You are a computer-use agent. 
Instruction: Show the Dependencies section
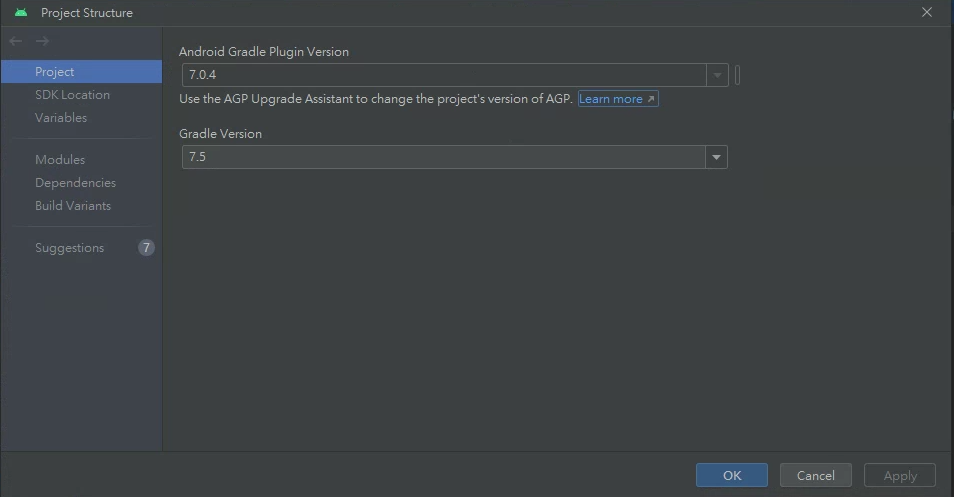tap(75, 183)
